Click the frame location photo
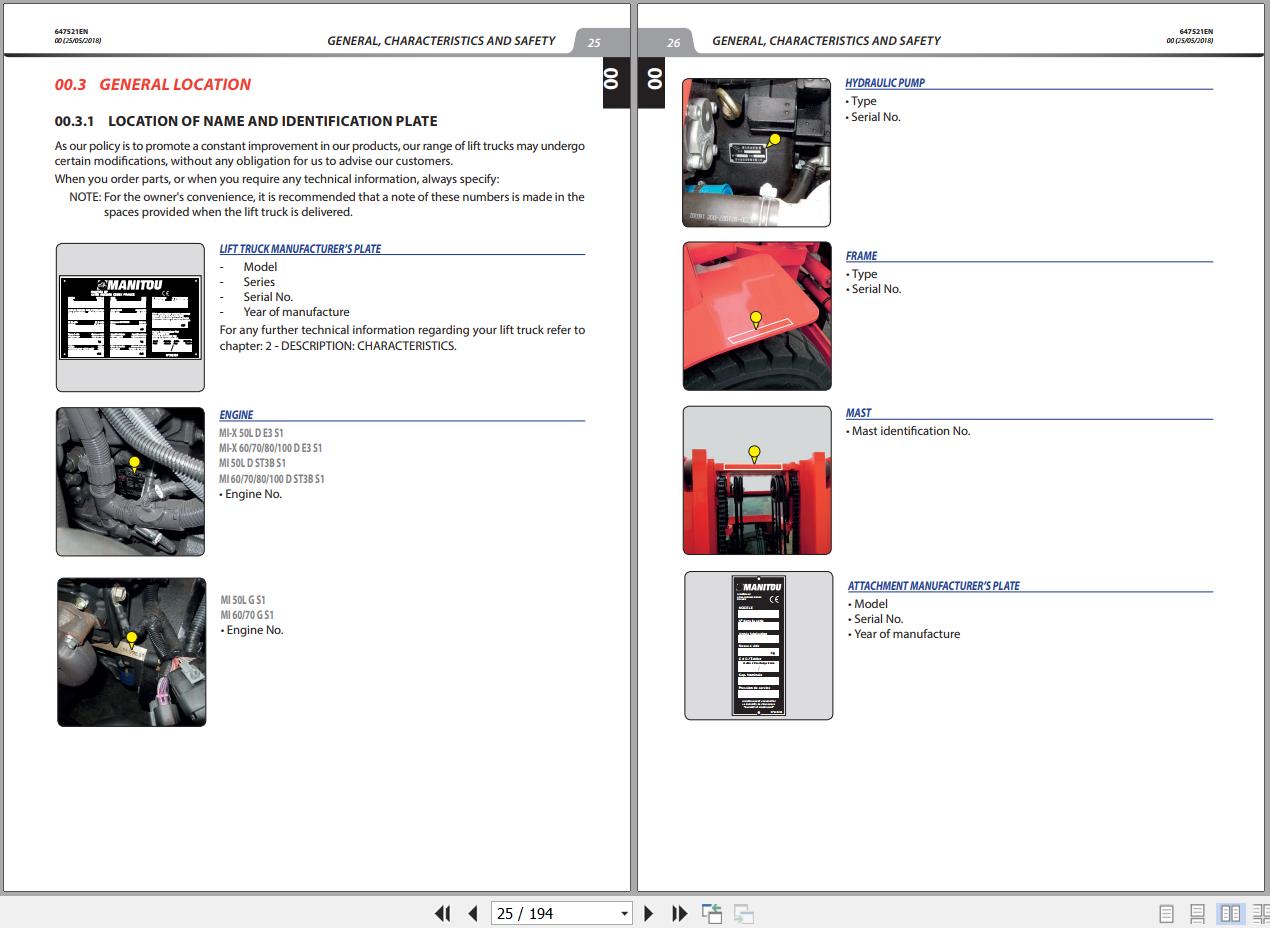This screenshot has width=1270, height=928. pyautogui.click(x=757, y=316)
